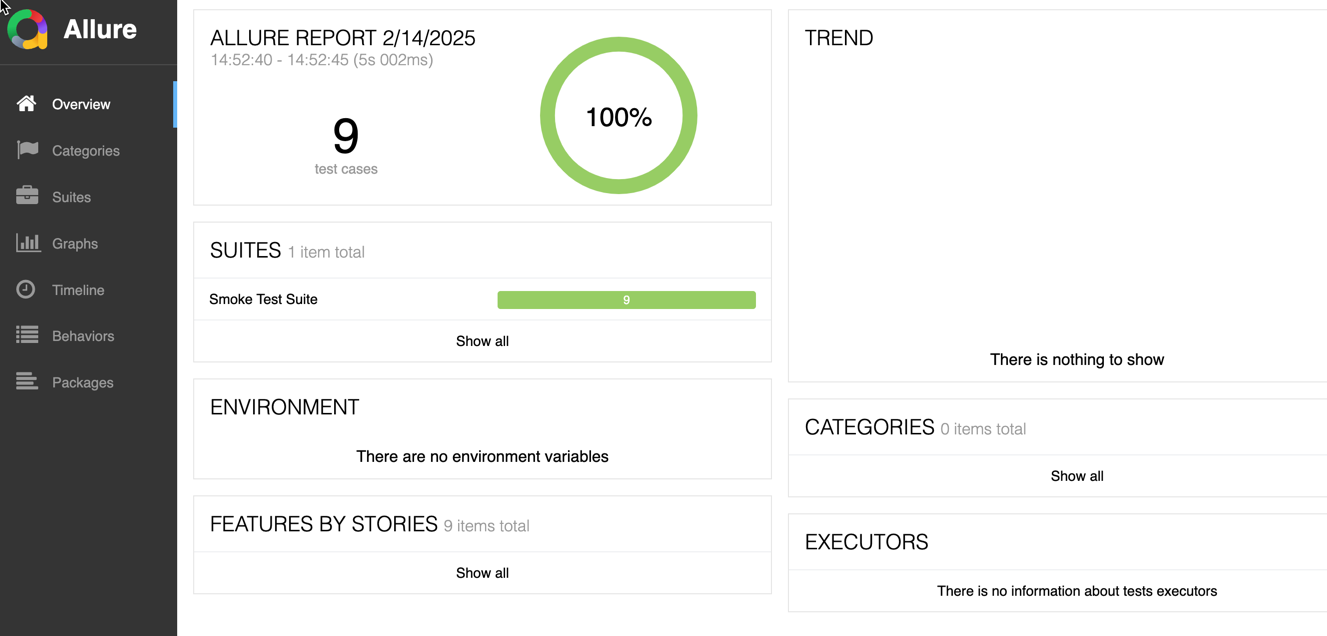Click the Timeline clock icon
The width and height of the screenshot is (1327, 636).
[x=26, y=289]
